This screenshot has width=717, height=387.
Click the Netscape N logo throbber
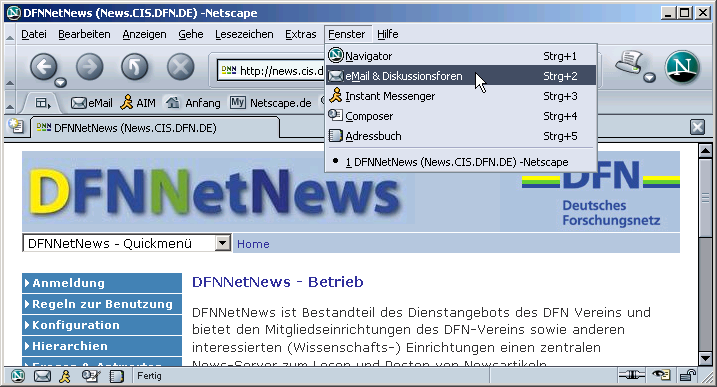(x=682, y=68)
